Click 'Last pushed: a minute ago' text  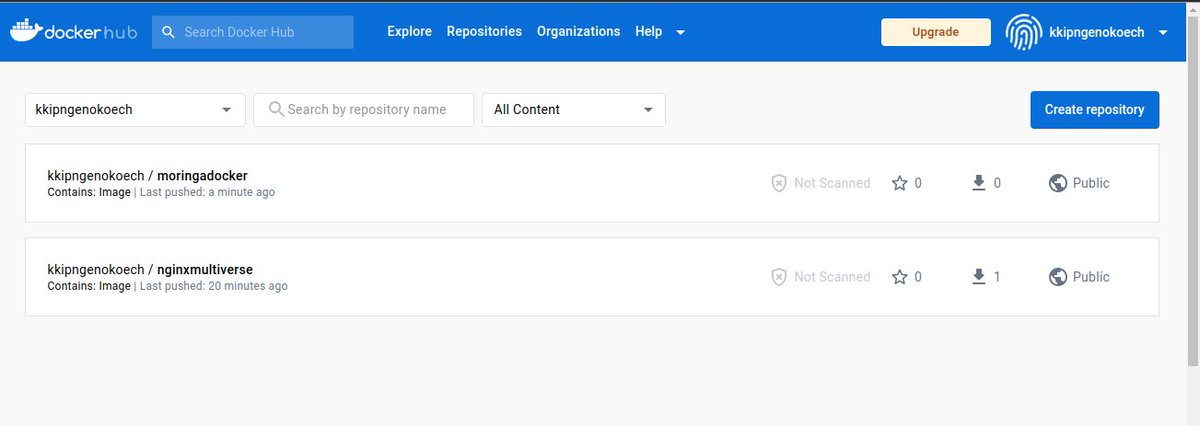tap(207, 192)
